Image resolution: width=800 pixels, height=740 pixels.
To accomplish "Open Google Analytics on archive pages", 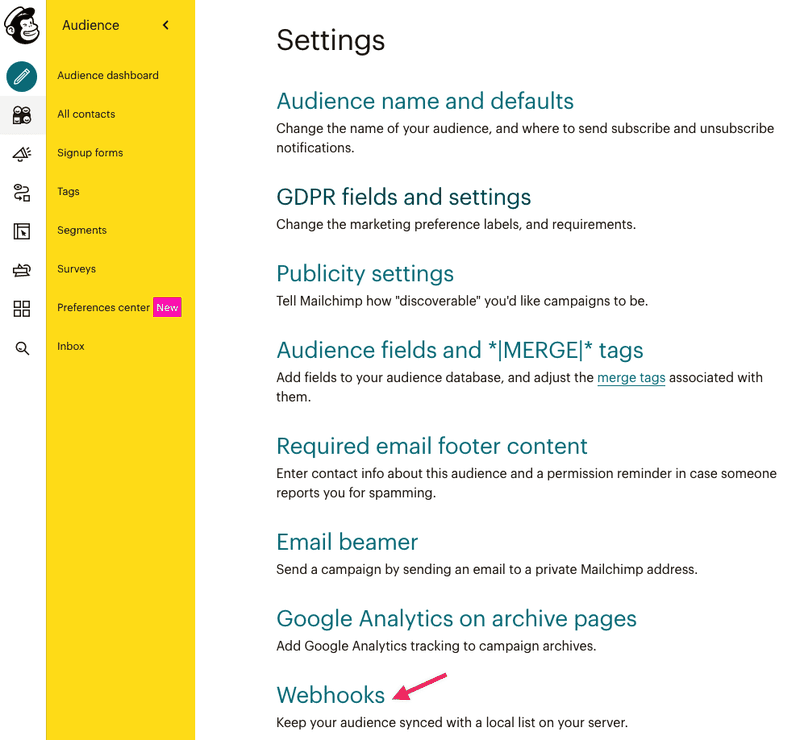I will (456, 619).
